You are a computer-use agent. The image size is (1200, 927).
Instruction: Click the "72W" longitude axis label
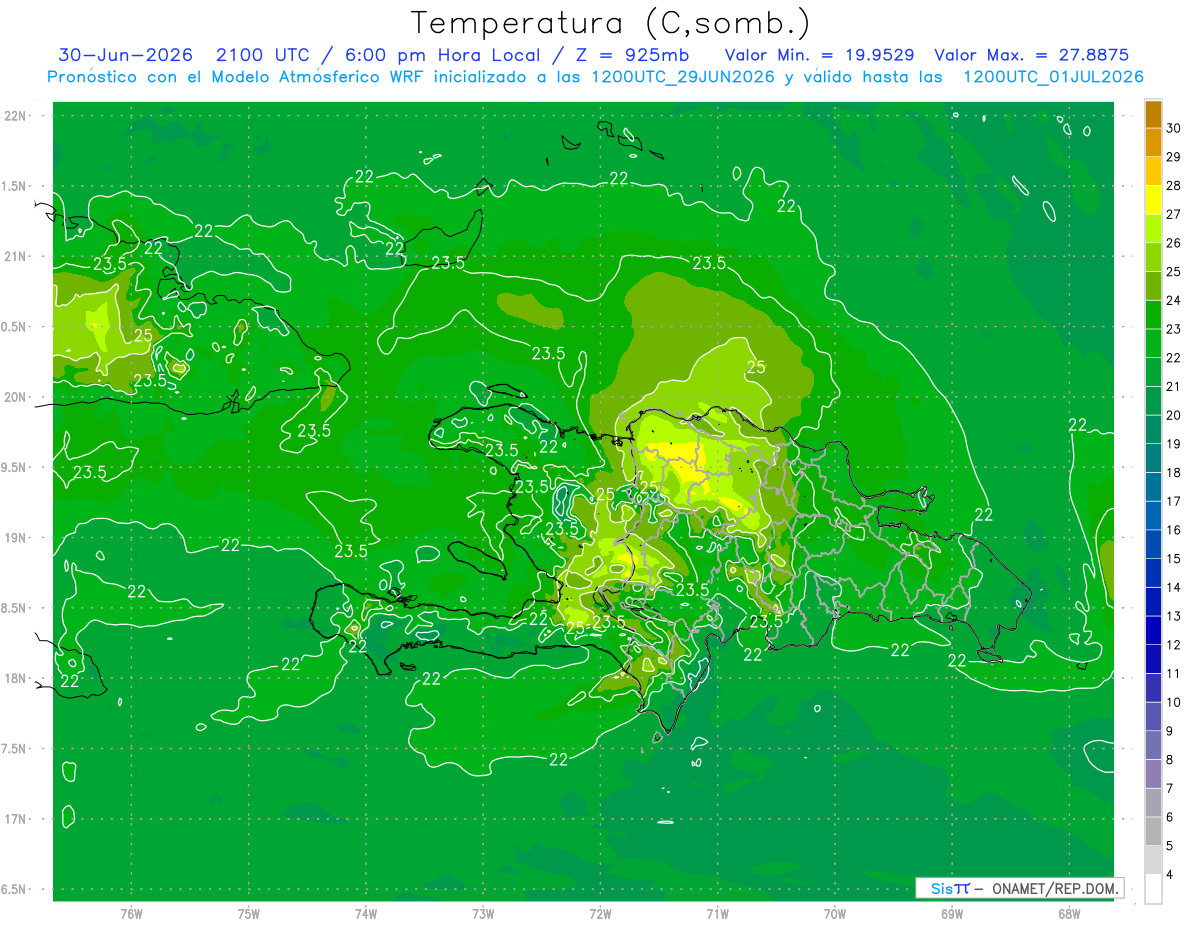[600, 913]
